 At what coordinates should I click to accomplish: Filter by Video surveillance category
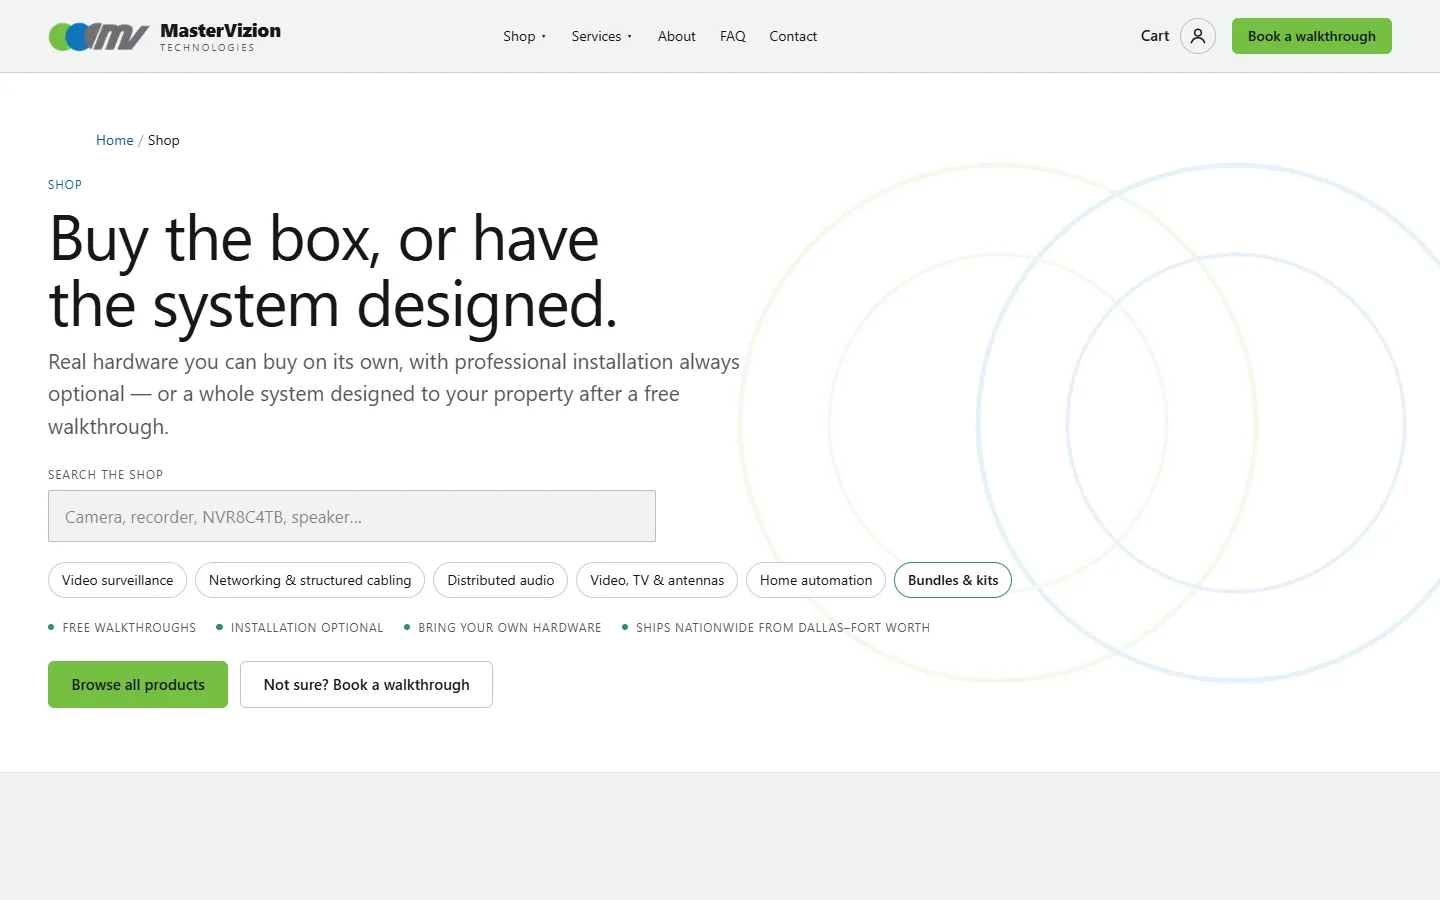[x=117, y=580]
